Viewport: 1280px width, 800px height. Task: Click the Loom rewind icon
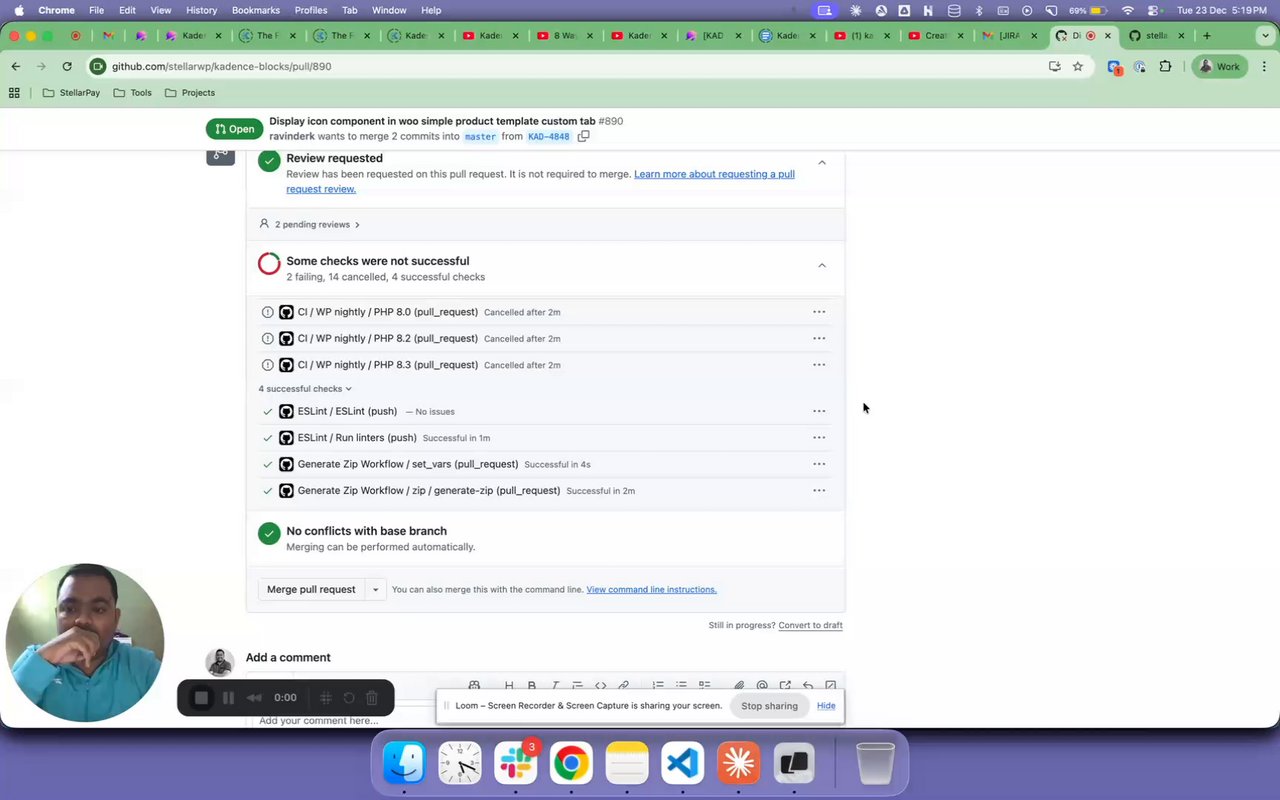point(254,698)
